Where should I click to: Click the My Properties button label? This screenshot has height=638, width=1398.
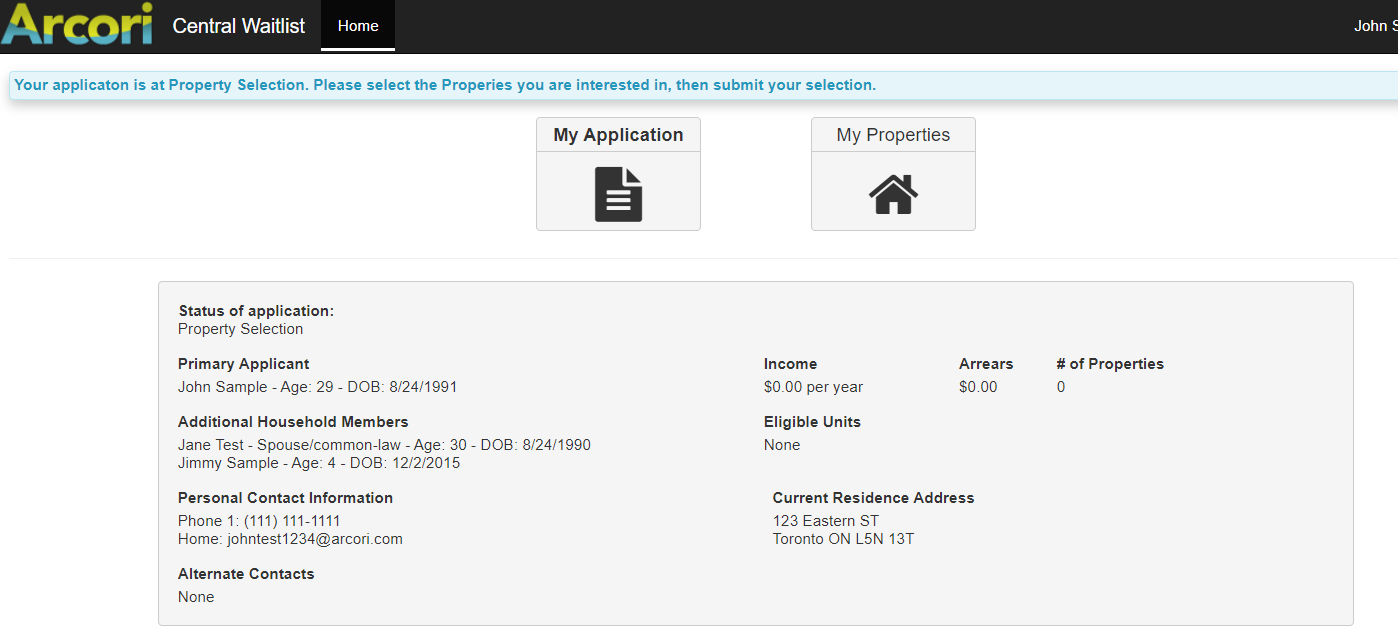tap(893, 135)
